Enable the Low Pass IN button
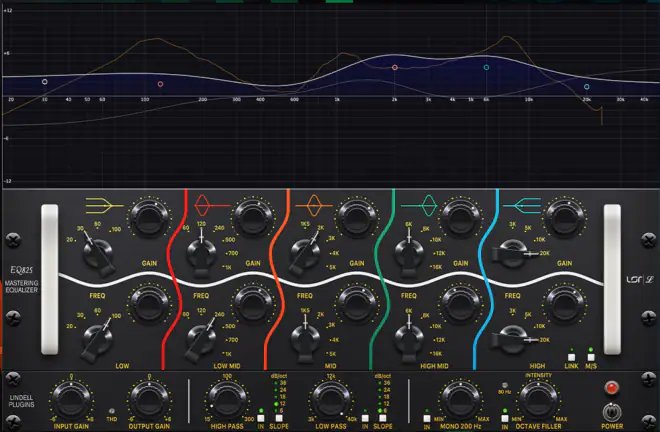The width and height of the screenshot is (660, 432). click(x=365, y=418)
